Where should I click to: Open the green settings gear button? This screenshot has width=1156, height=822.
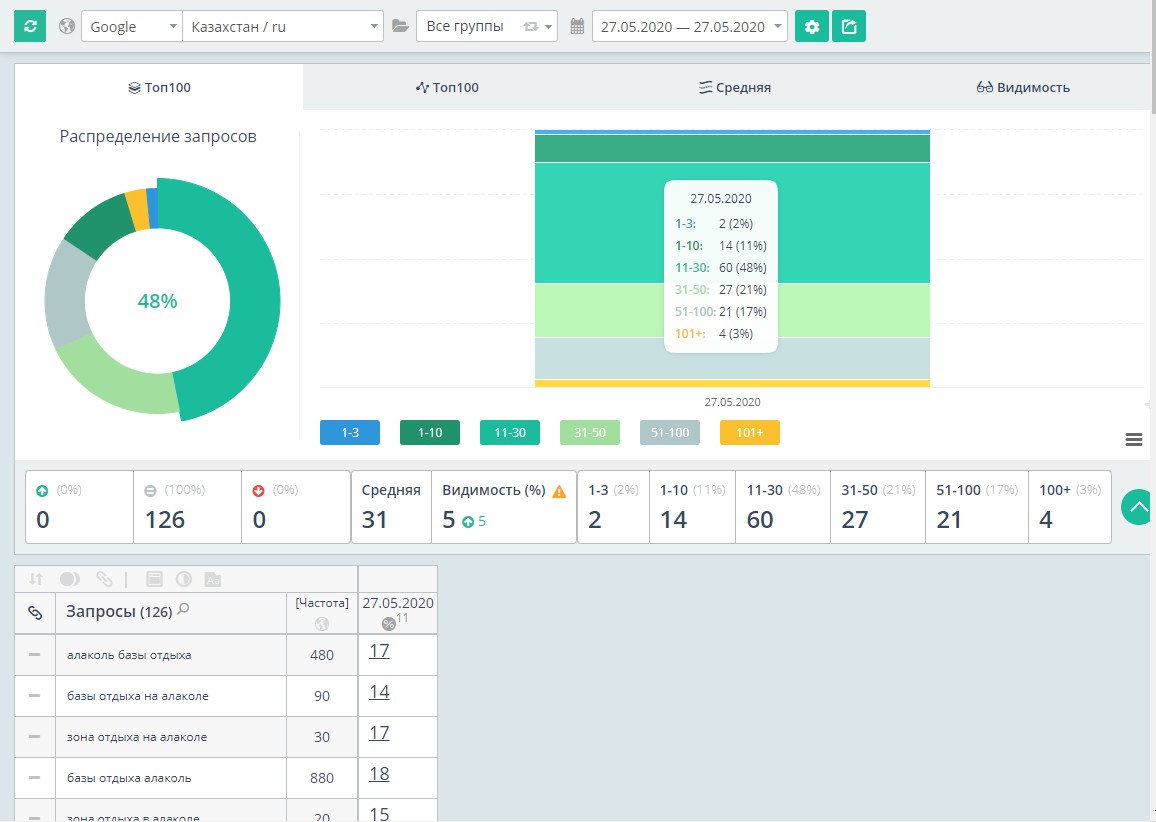tap(812, 27)
